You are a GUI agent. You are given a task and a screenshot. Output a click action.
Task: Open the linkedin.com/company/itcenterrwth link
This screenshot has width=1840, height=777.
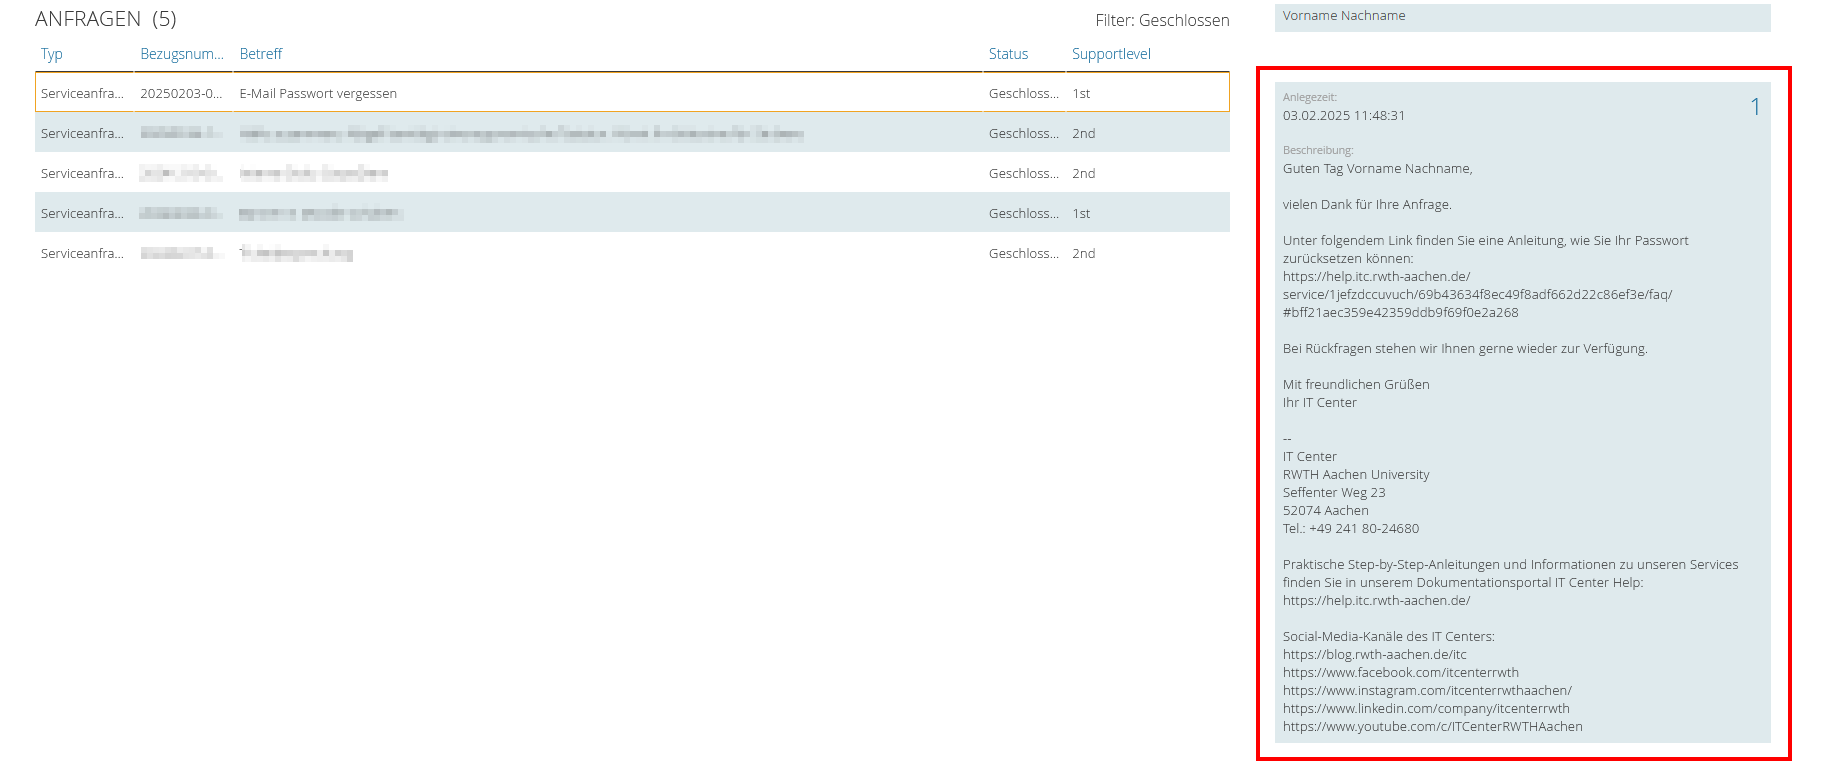(x=1426, y=709)
